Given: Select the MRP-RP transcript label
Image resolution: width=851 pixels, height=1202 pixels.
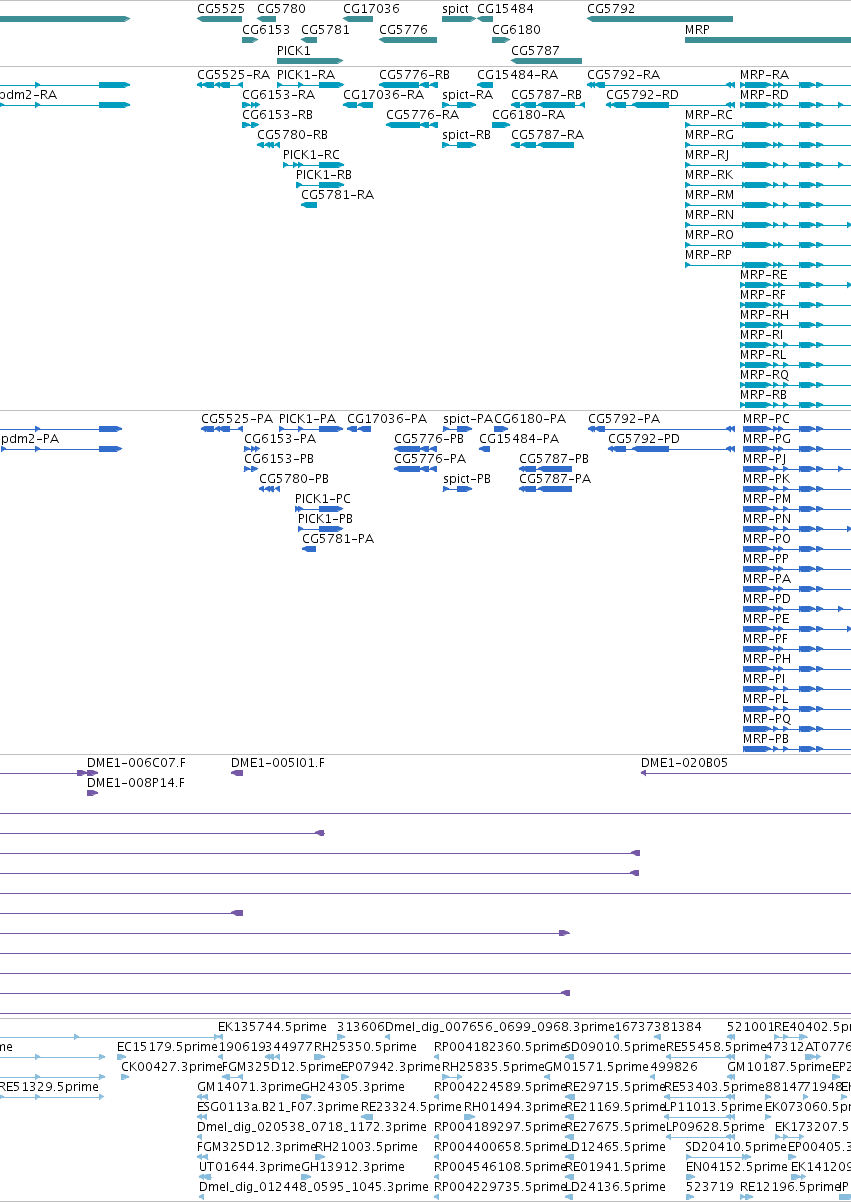Looking at the screenshot, I should click(x=709, y=255).
